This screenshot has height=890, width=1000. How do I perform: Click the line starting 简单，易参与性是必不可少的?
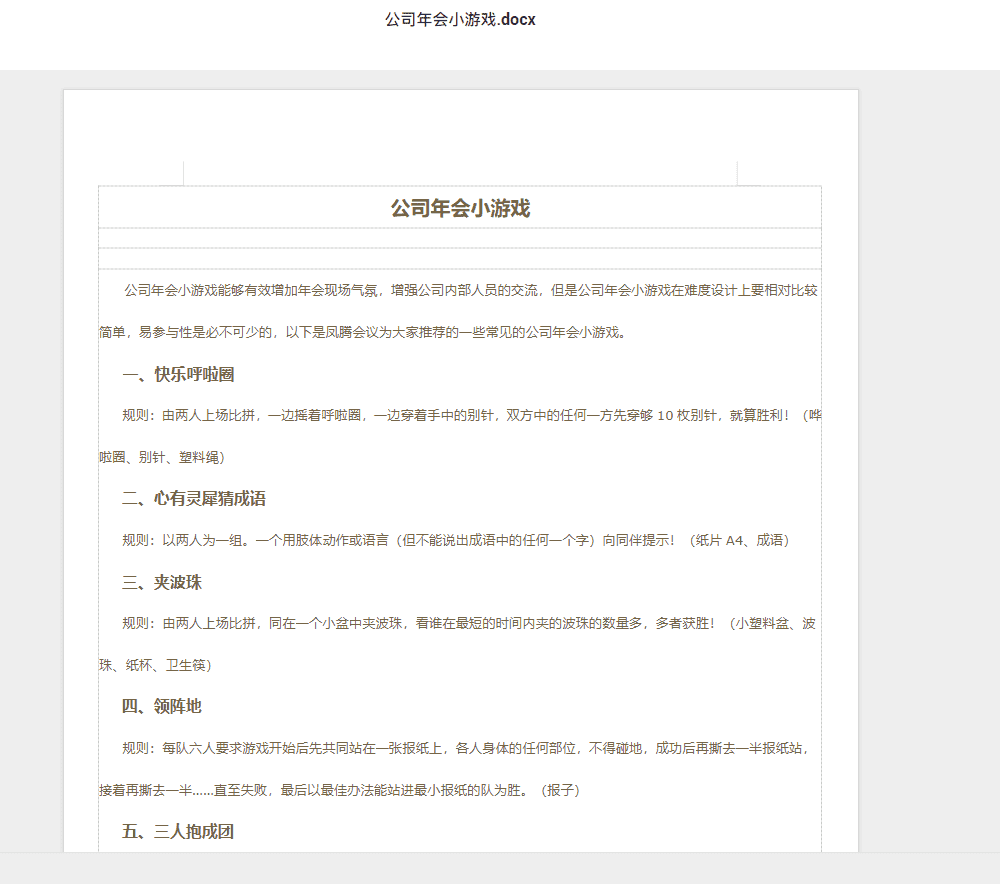(363, 332)
